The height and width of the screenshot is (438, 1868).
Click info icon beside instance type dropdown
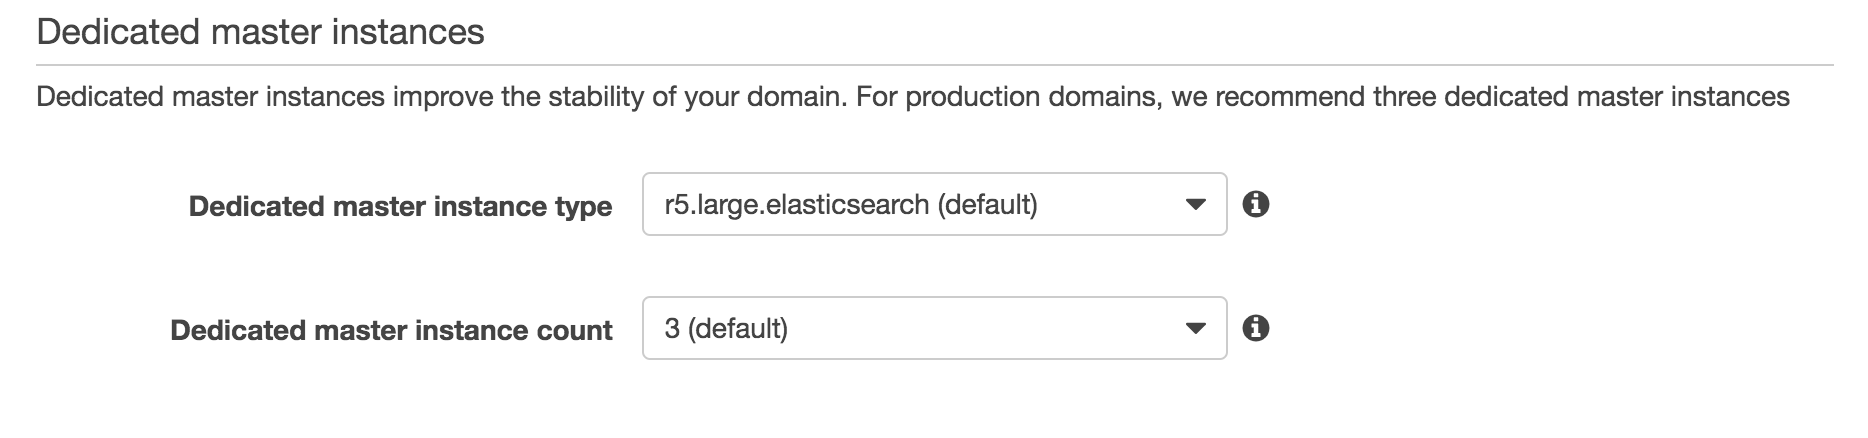pyautogui.click(x=1255, y=205)
